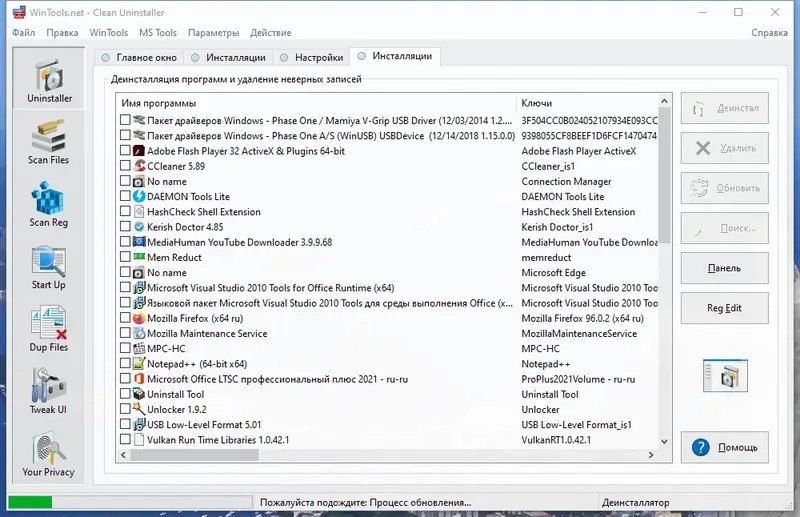Click the horizontal scroll right arrow
800x517 pixels.
point(651,455)
